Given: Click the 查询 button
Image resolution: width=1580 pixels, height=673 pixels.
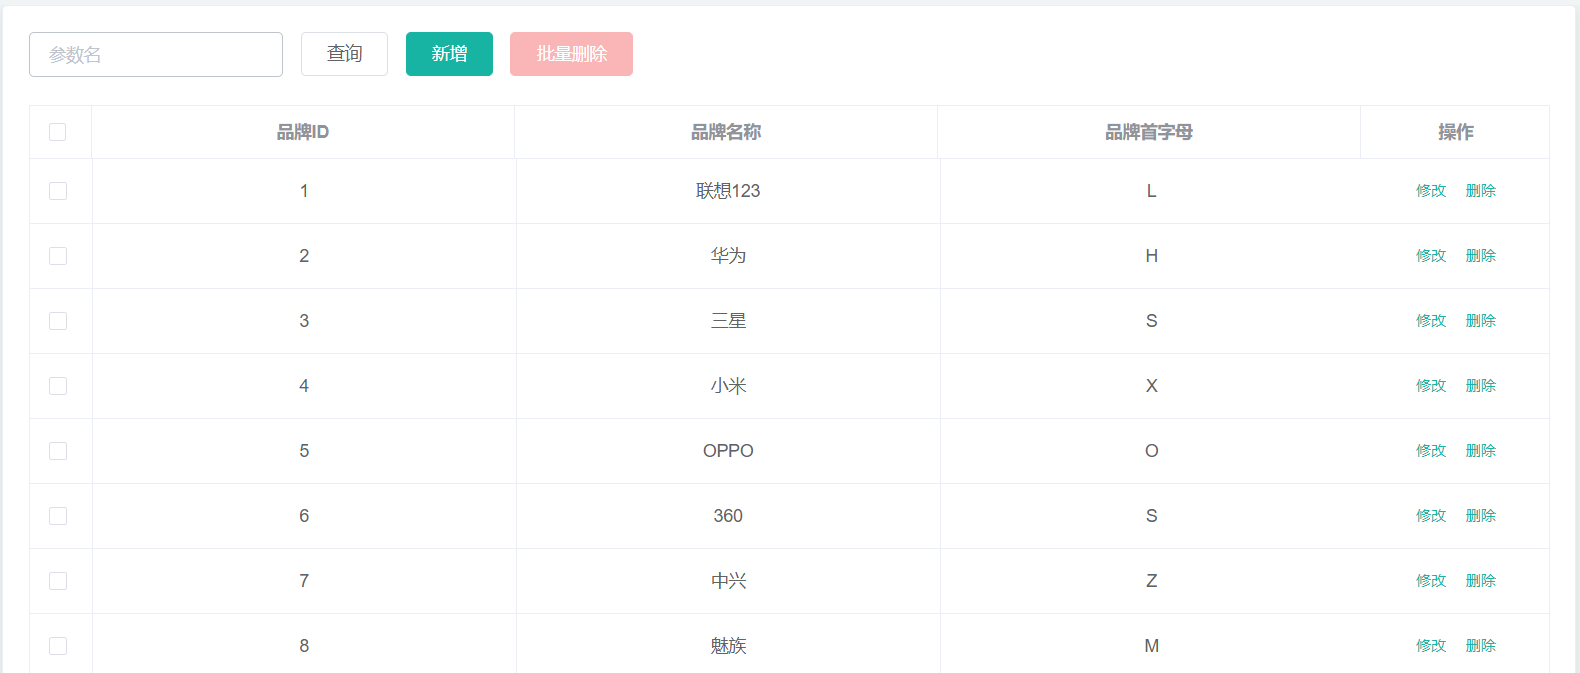Looking at the screenshot, I should click(x=344, y=54).
